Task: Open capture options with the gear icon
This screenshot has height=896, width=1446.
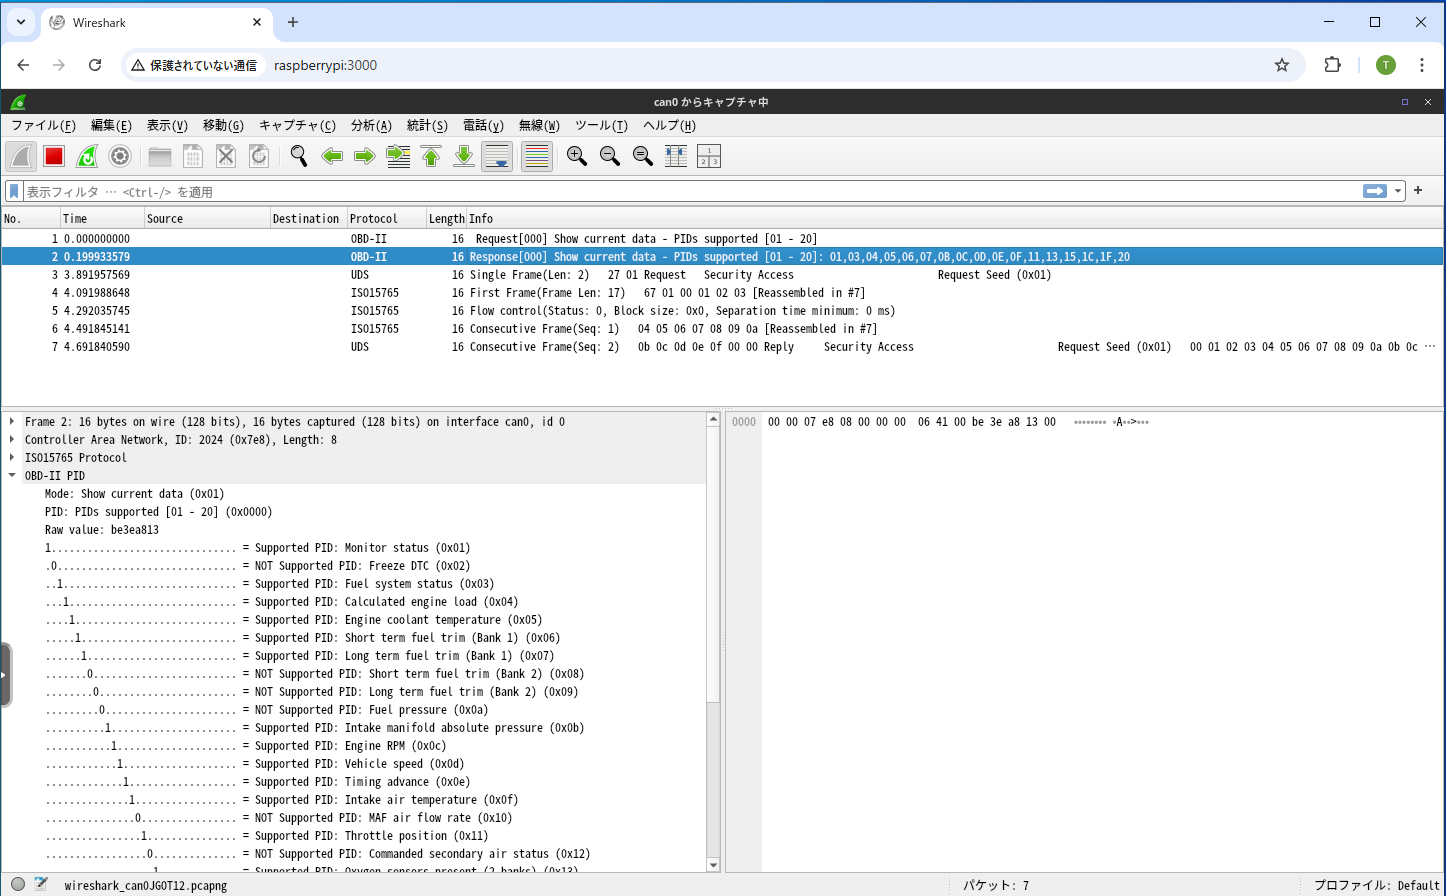Action: (x=121, y=156)
